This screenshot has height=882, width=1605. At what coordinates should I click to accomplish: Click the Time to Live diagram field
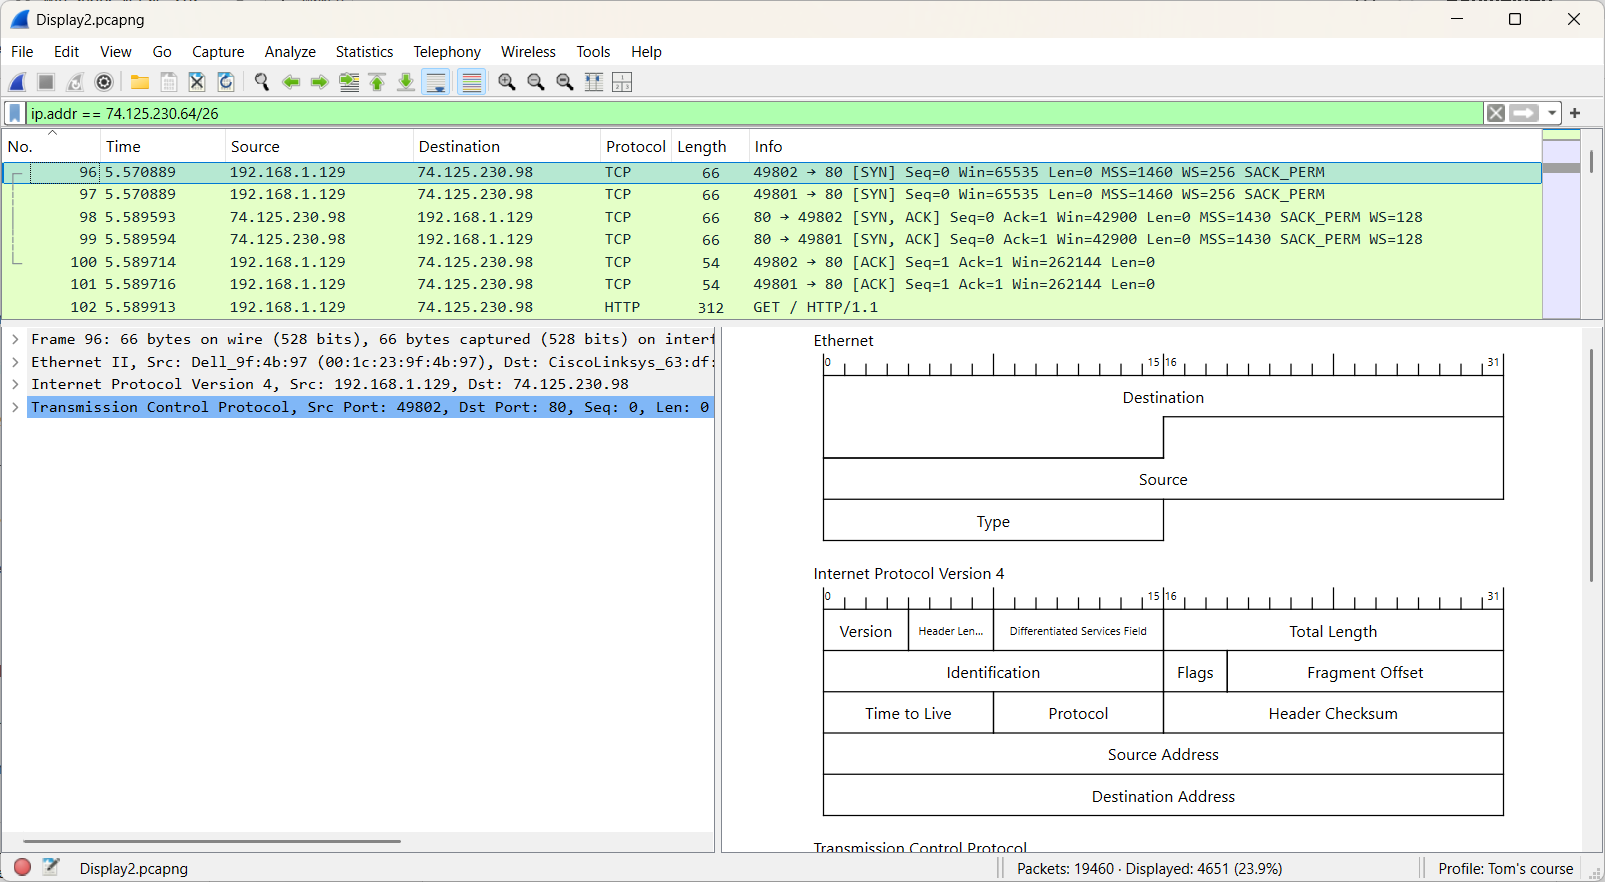coord(908,713)
